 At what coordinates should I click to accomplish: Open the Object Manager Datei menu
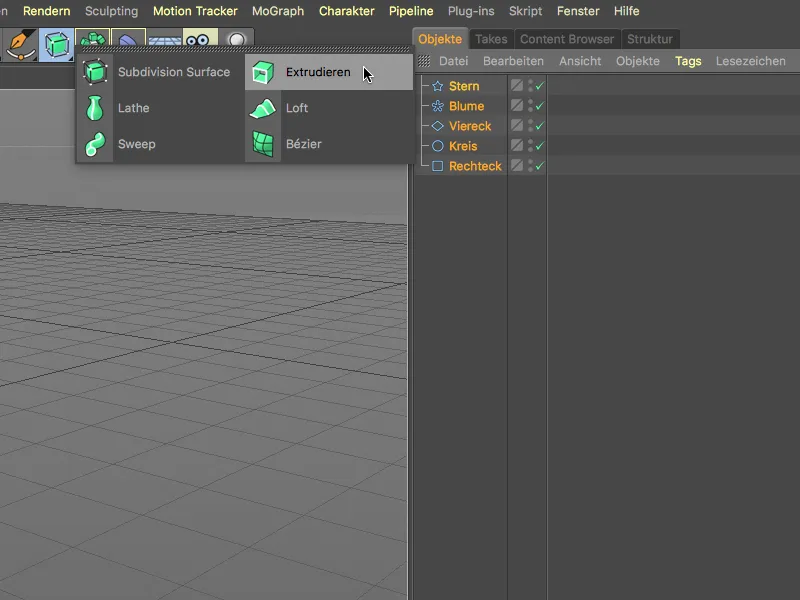(x=453, y=61)
